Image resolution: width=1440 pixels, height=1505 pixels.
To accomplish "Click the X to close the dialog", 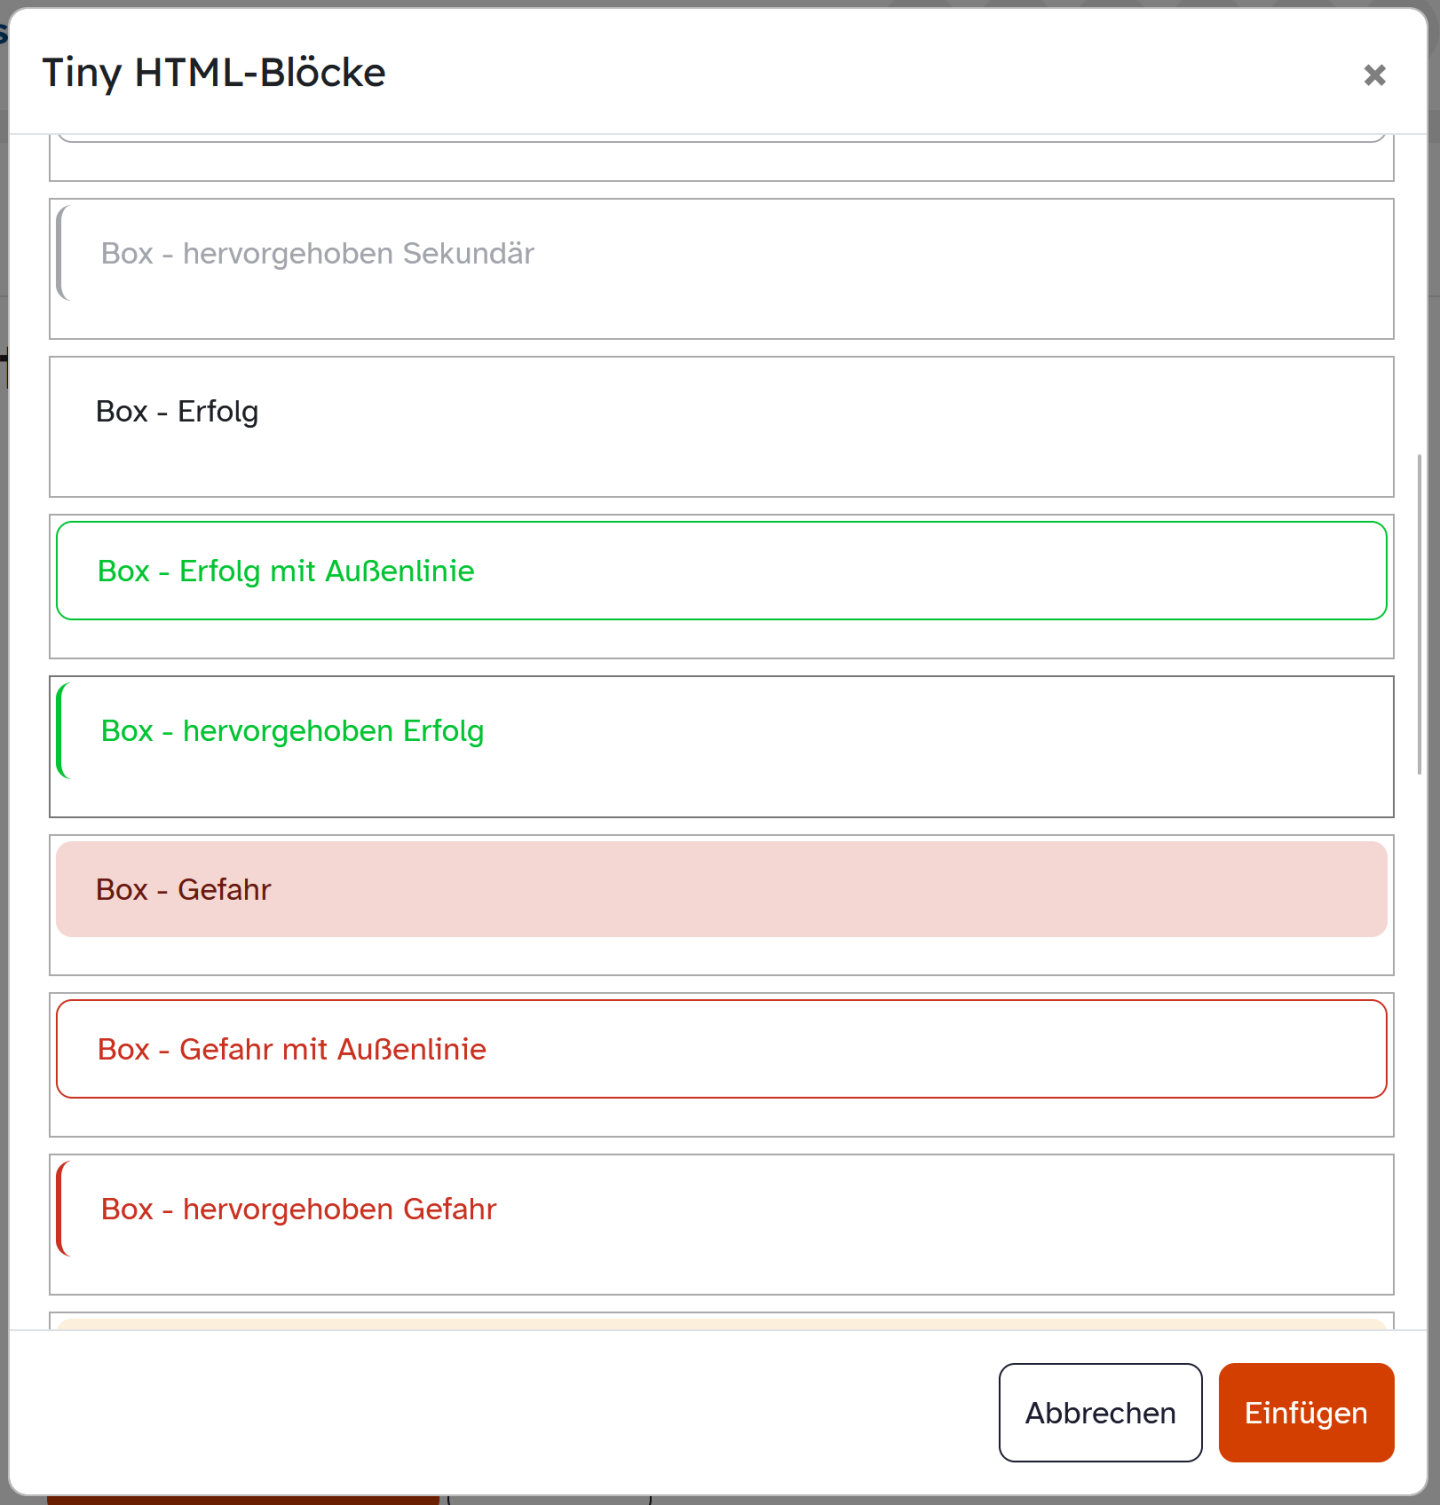I will (x=1375, y=75).
